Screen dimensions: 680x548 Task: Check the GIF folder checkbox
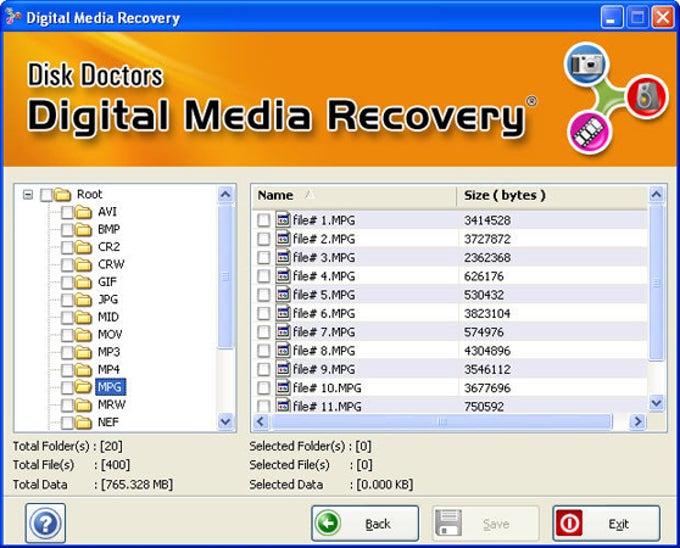(67, 283)
